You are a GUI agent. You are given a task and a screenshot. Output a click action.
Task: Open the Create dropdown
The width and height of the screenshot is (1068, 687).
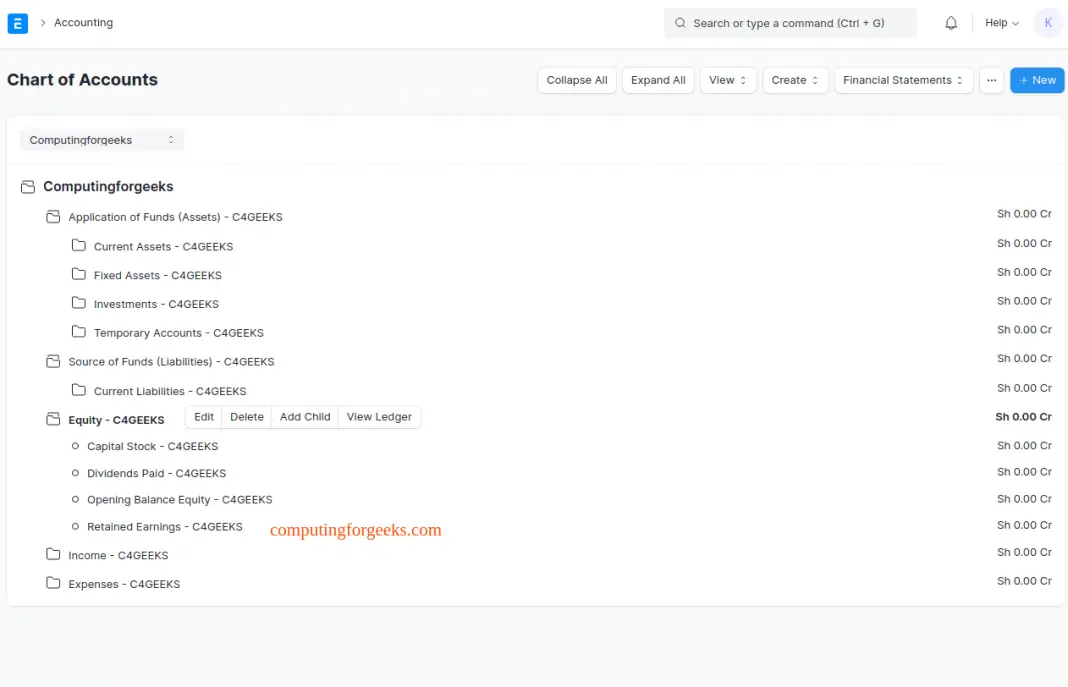(795, 80)
